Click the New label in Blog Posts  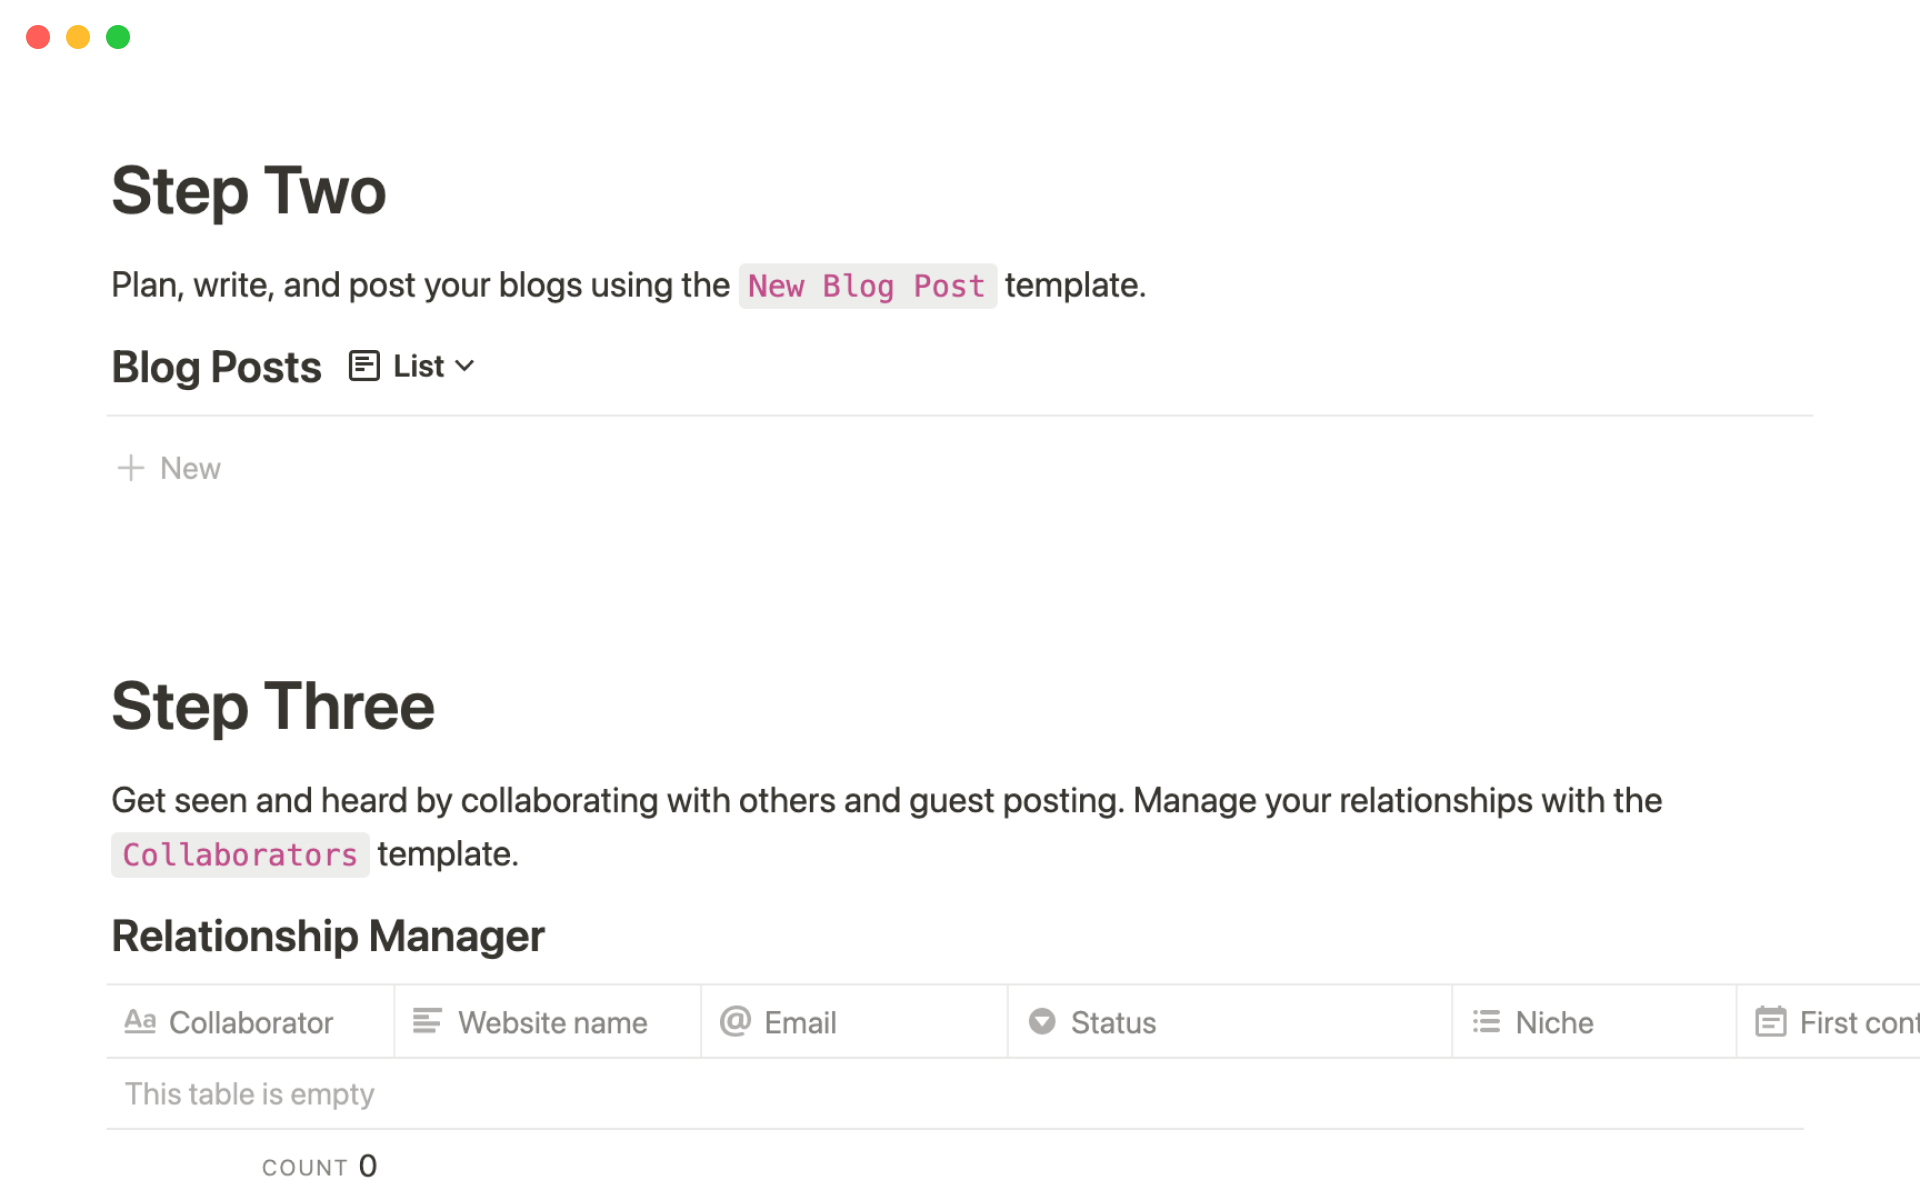click(190, 468)
